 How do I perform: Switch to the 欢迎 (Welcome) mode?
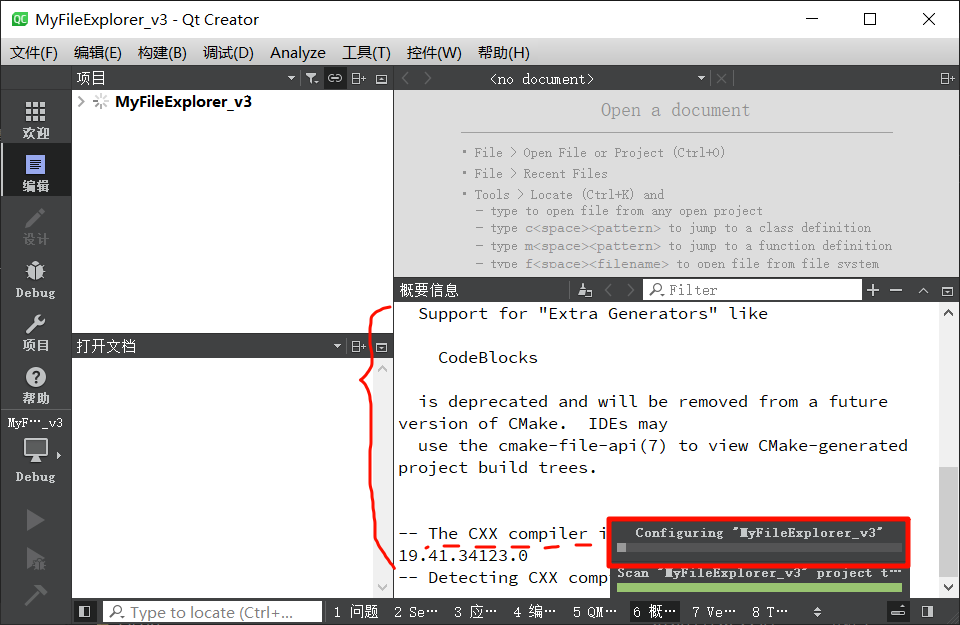[x=36, y=119]
